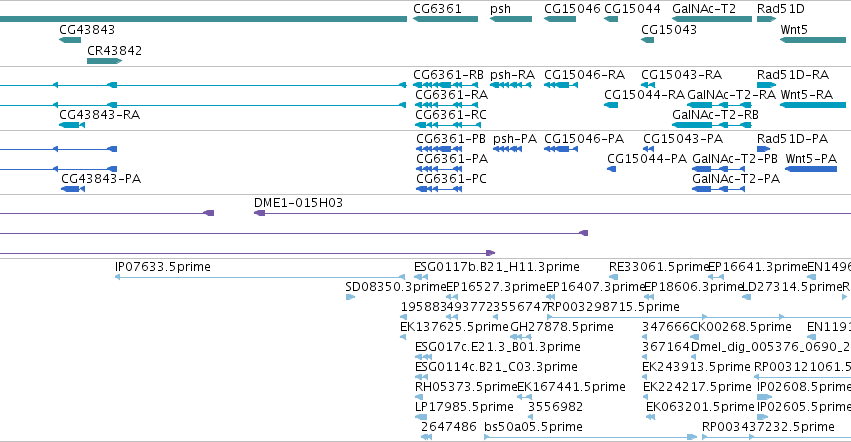Click the IP02605.5prime EST label
Image resolution: width=851 pixels, height=442 pixels.
point(804,407)
